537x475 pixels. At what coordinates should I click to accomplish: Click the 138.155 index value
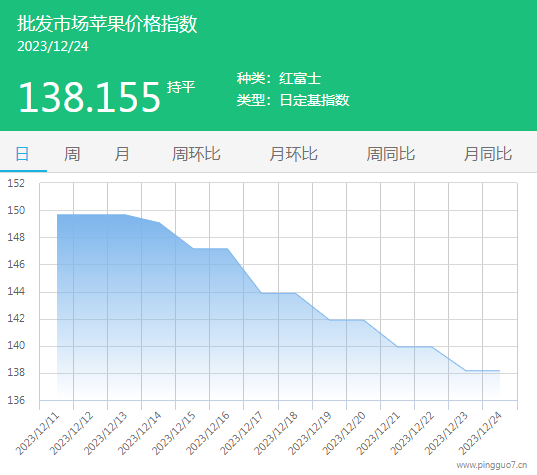(x=89, y=97)
